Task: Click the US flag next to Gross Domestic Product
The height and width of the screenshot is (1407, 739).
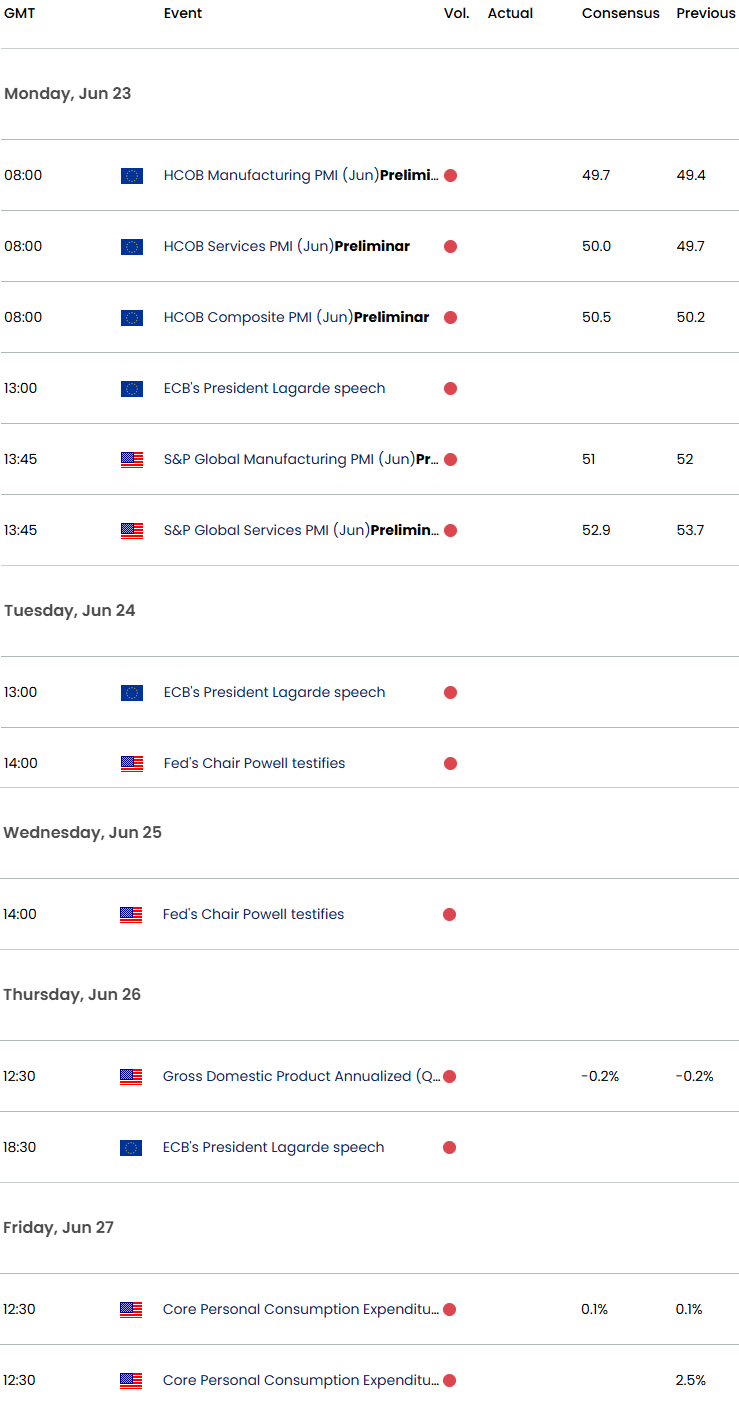Action: click(131, 1077)
